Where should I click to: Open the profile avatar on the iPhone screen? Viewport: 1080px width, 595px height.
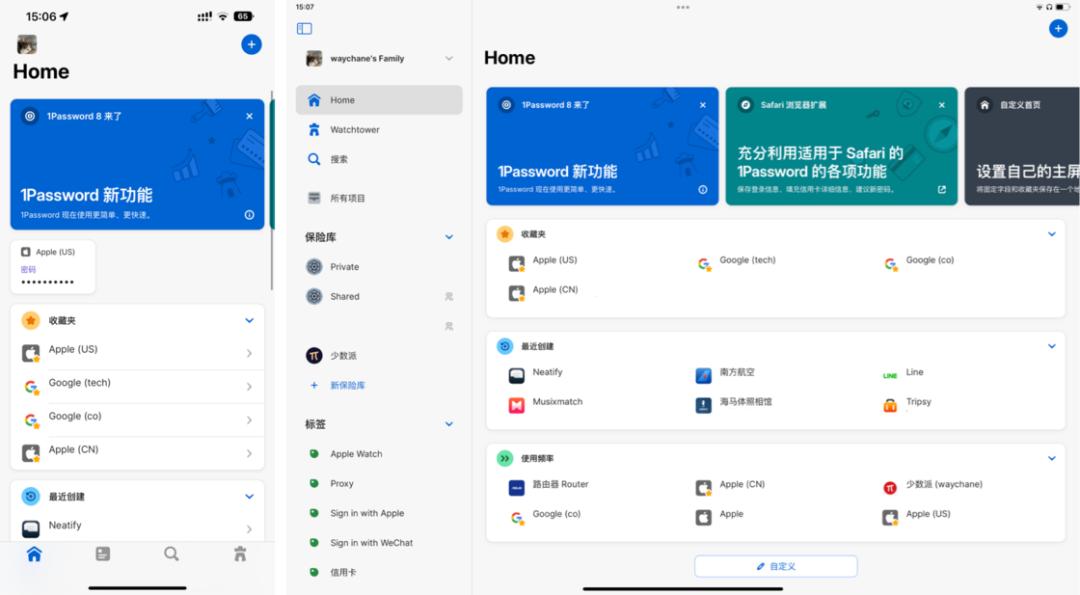pos(27,45)
